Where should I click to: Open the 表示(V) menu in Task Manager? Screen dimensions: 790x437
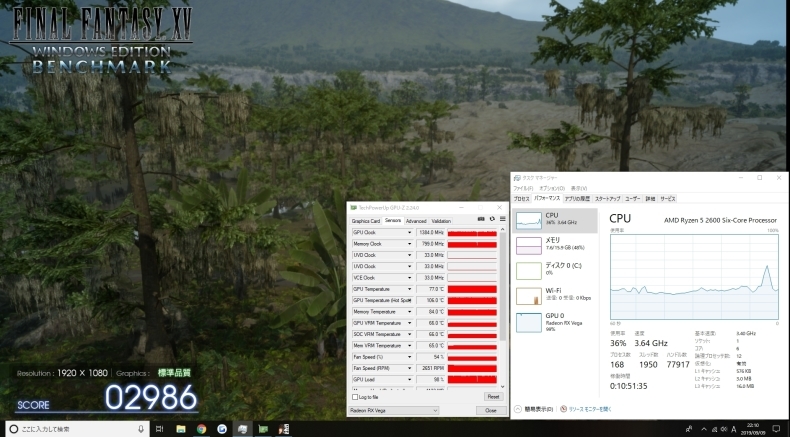(x=579, y=189)
